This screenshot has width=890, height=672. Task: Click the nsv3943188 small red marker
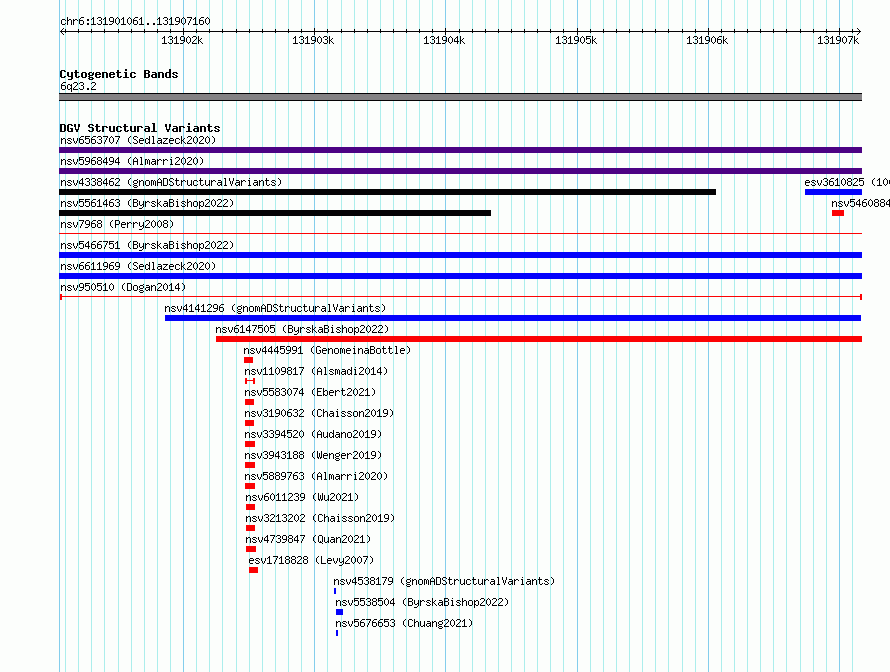250,465
